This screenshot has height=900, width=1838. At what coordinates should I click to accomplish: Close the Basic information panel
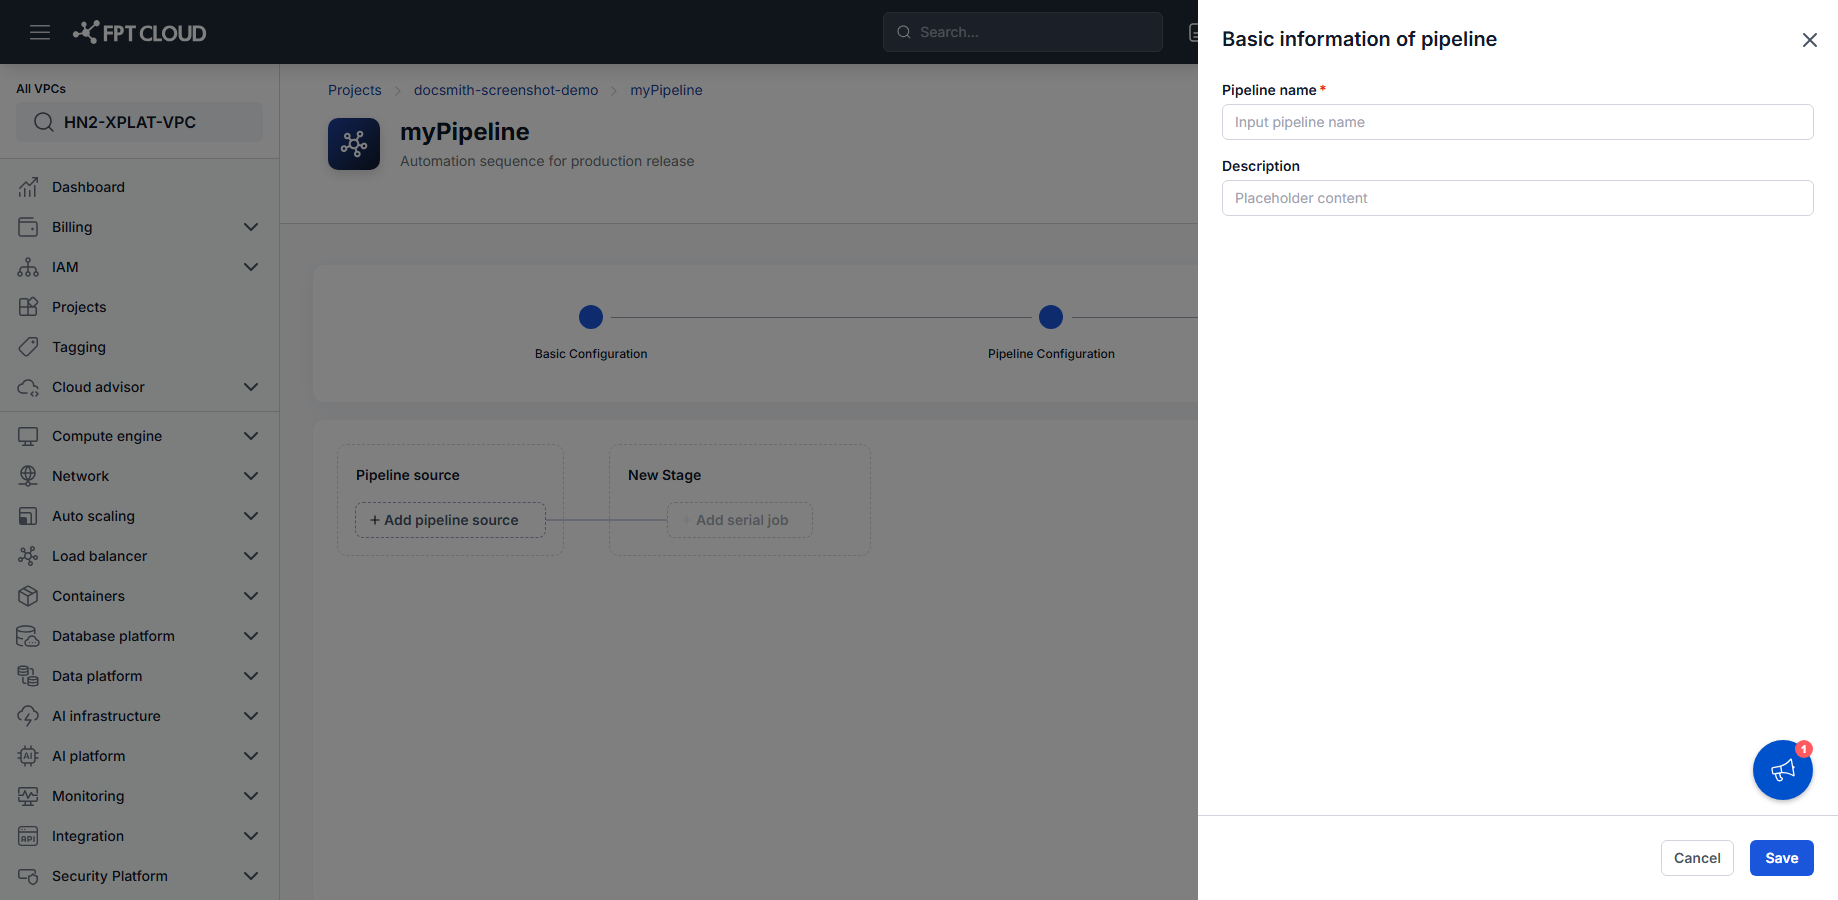(1809, 40)
